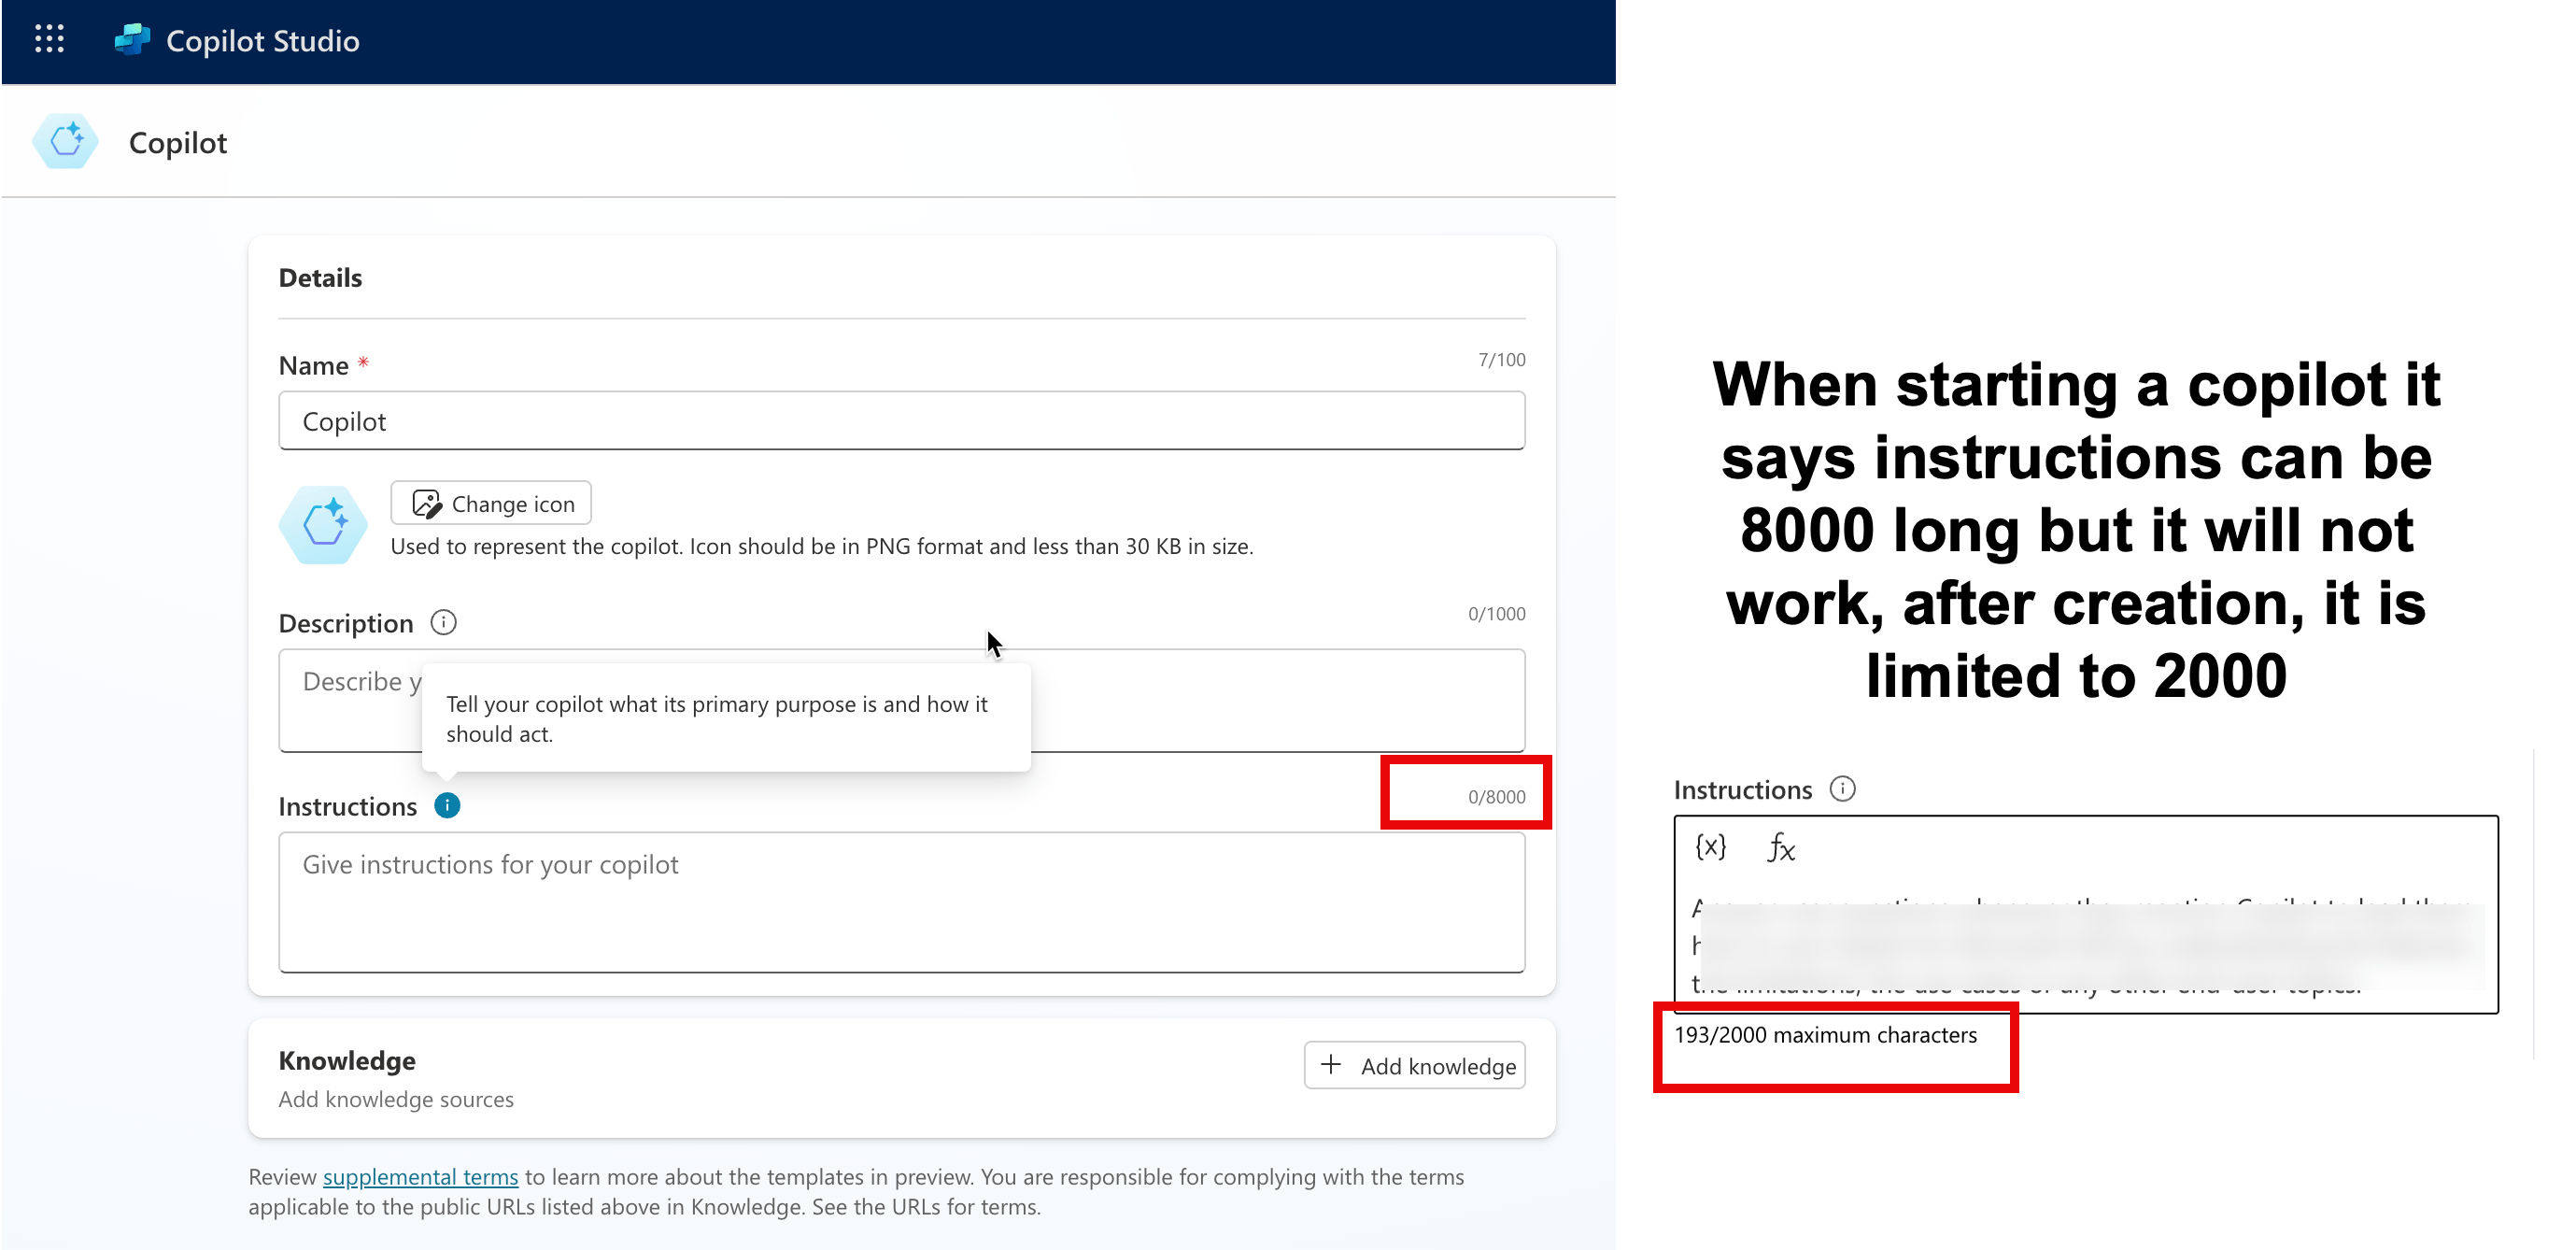The width and height of the screenshot is (2576, 1250).
Task: Click the copilot avatar icon beside Change icon
Action: 323,524
